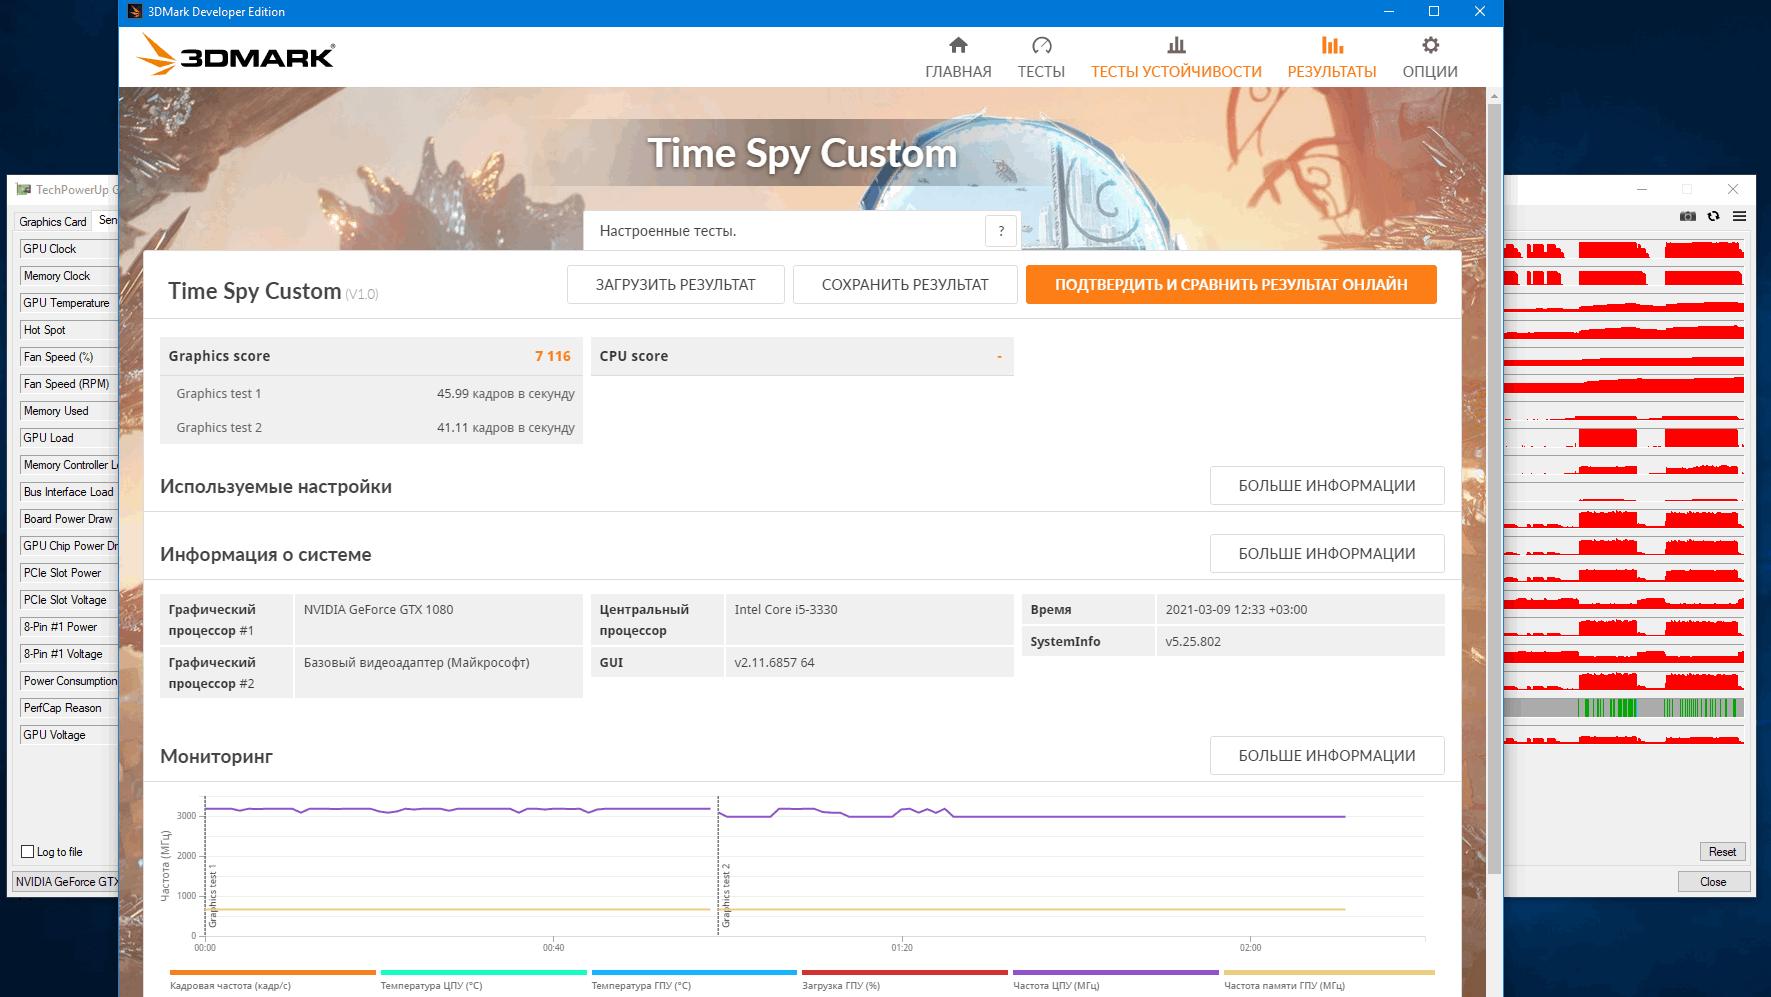Open БОЛЬШЕ ИНФОРМАЦИИ for Используемые настройки

pos(1327,485)
